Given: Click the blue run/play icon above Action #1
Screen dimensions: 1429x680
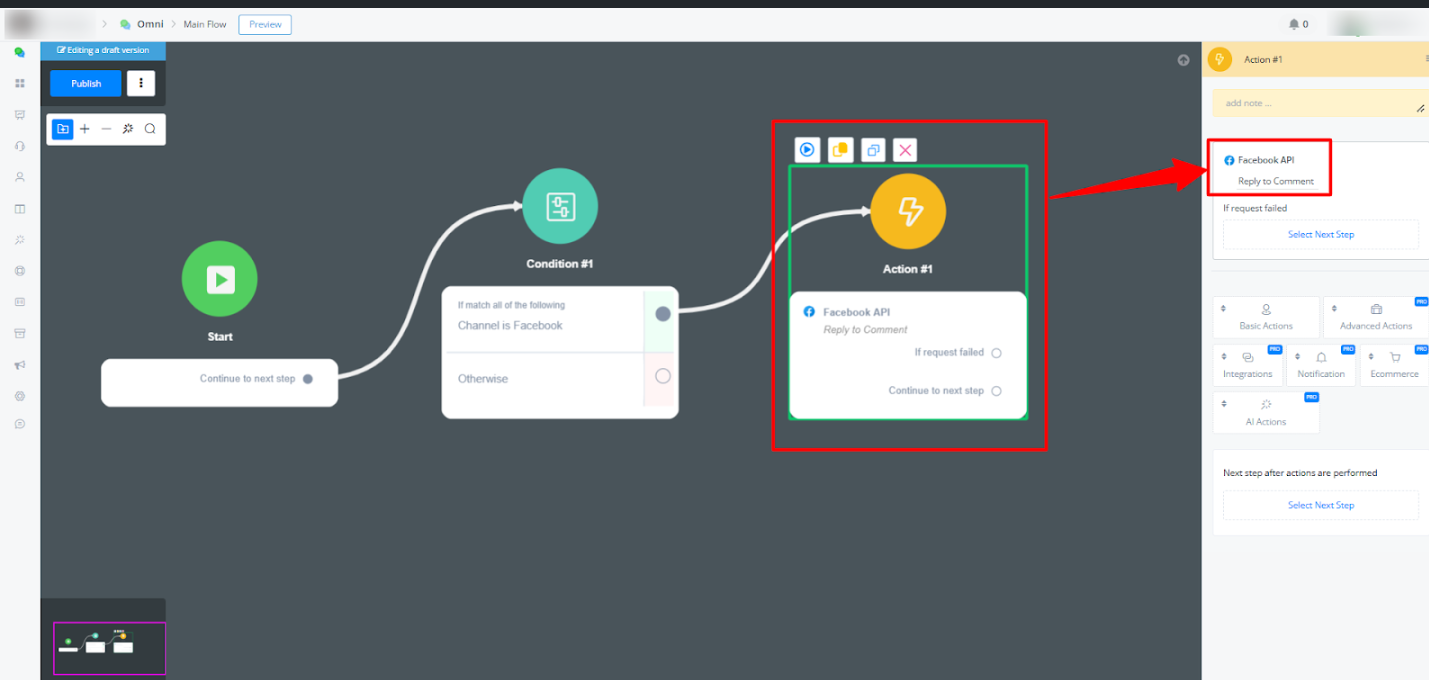Looking at the screenshot, I should click(807, 150).
